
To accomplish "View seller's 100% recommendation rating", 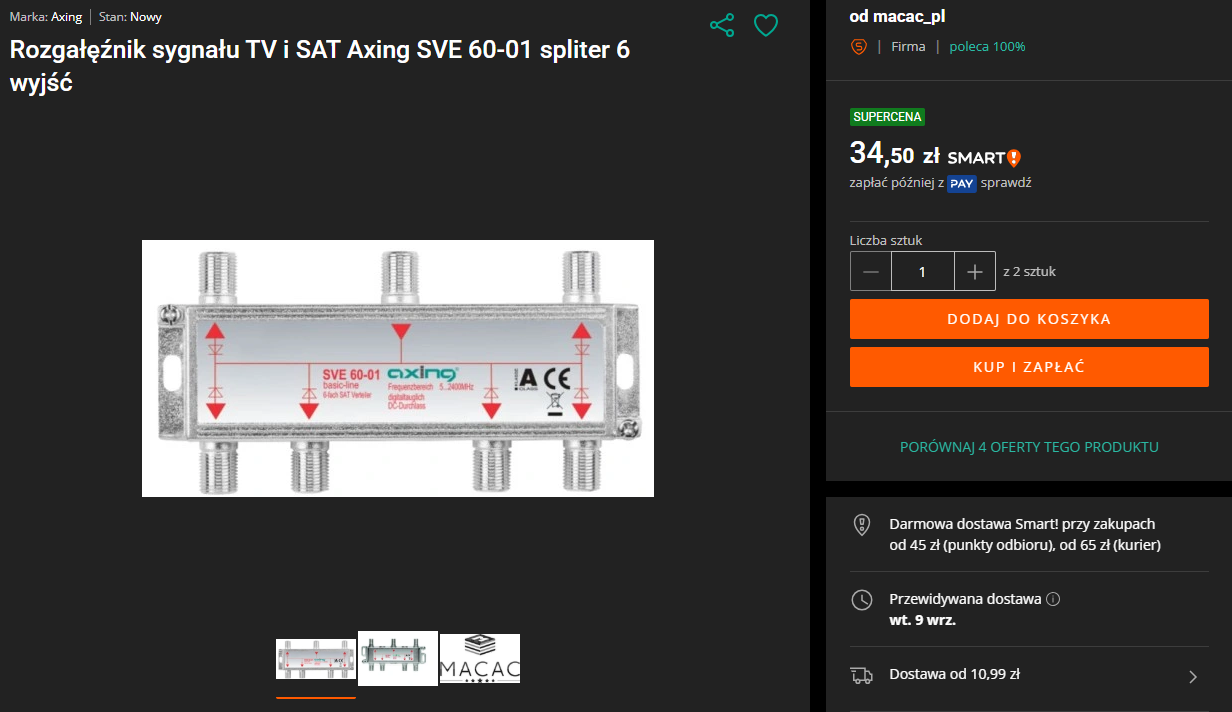I will [x=987, y=46].
